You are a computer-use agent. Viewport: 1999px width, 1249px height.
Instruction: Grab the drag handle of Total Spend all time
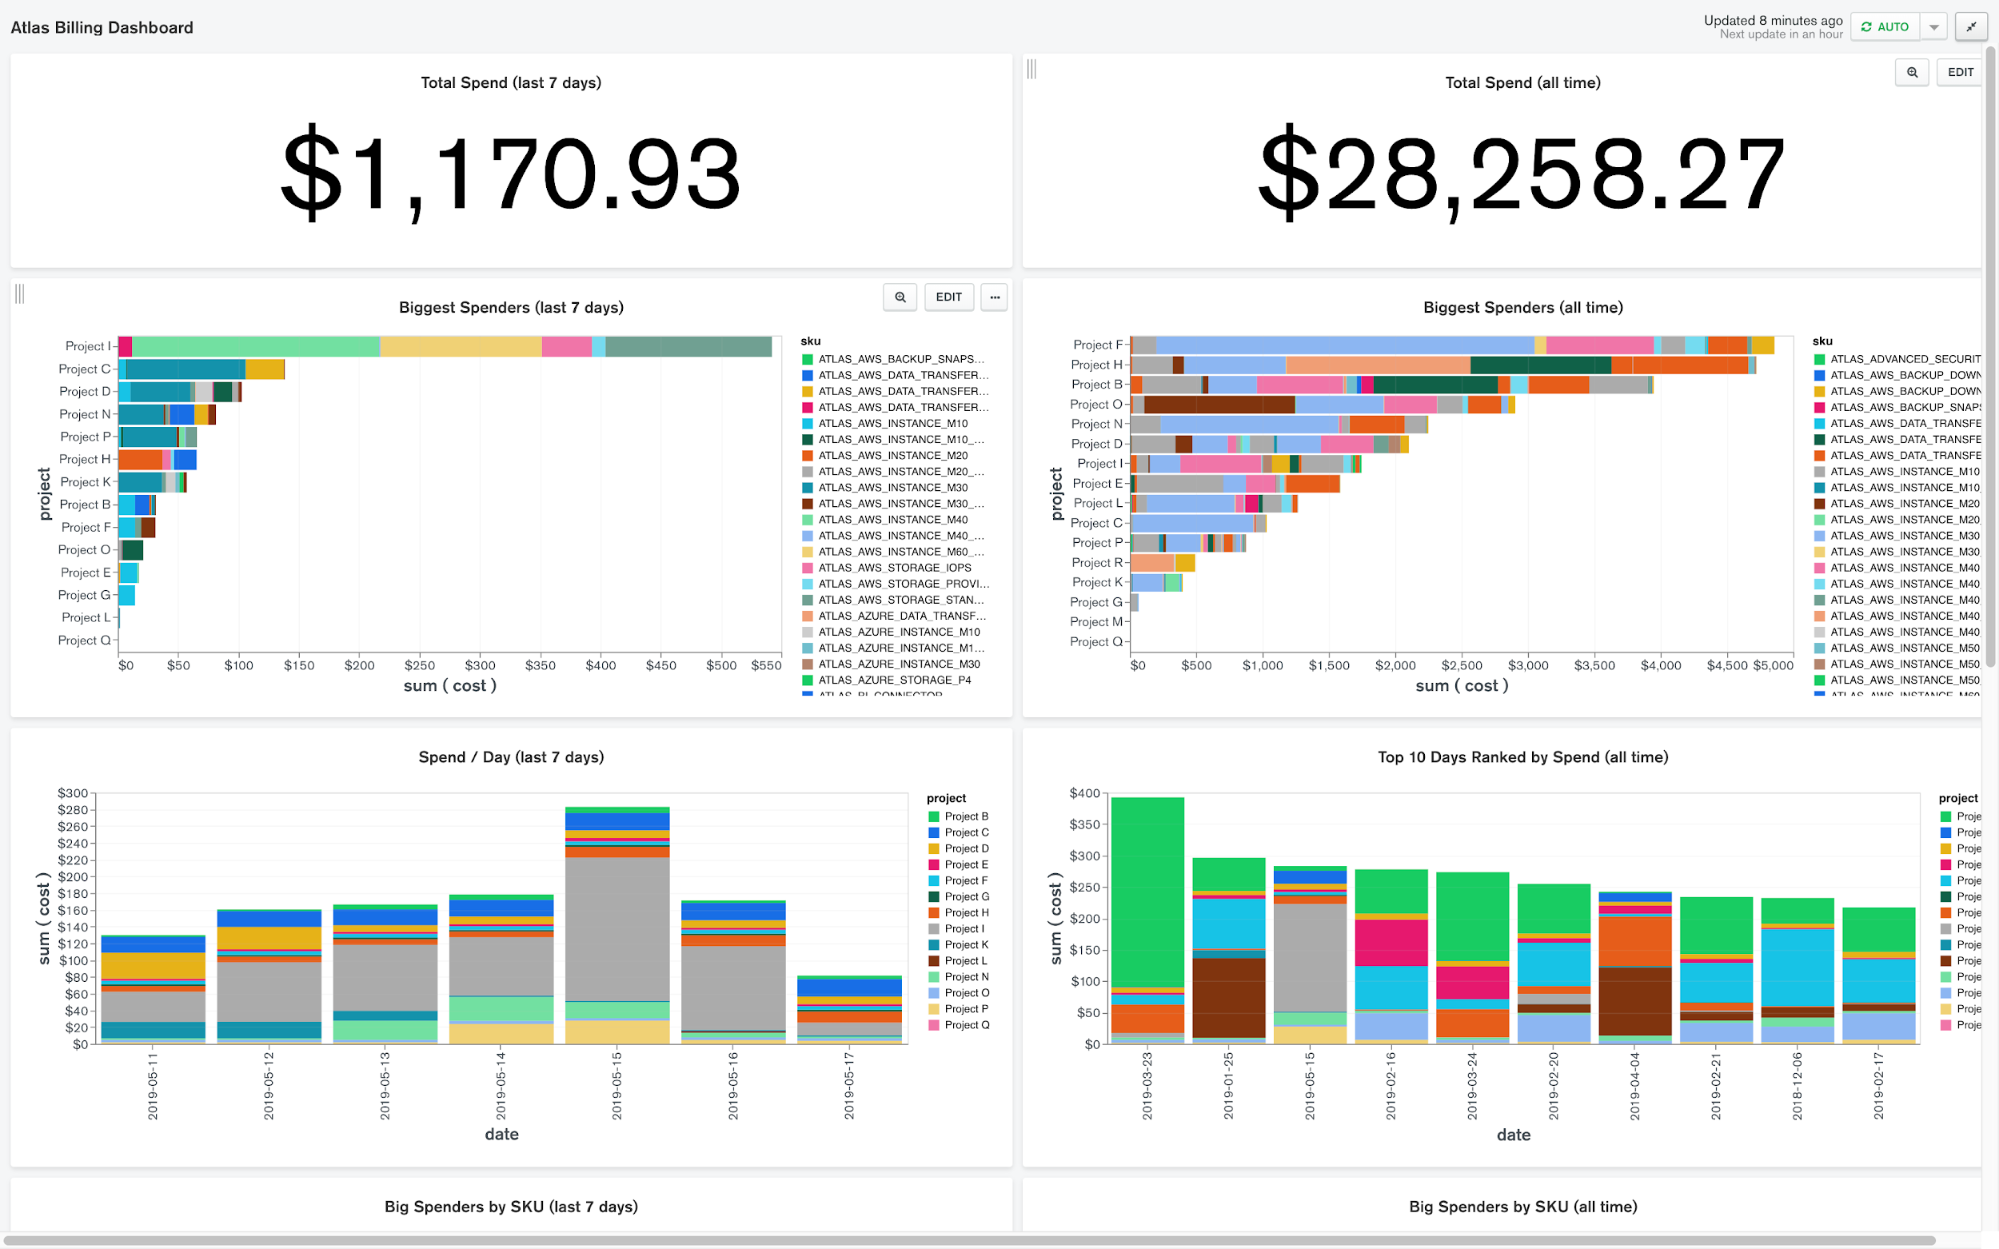(1032, 69)
